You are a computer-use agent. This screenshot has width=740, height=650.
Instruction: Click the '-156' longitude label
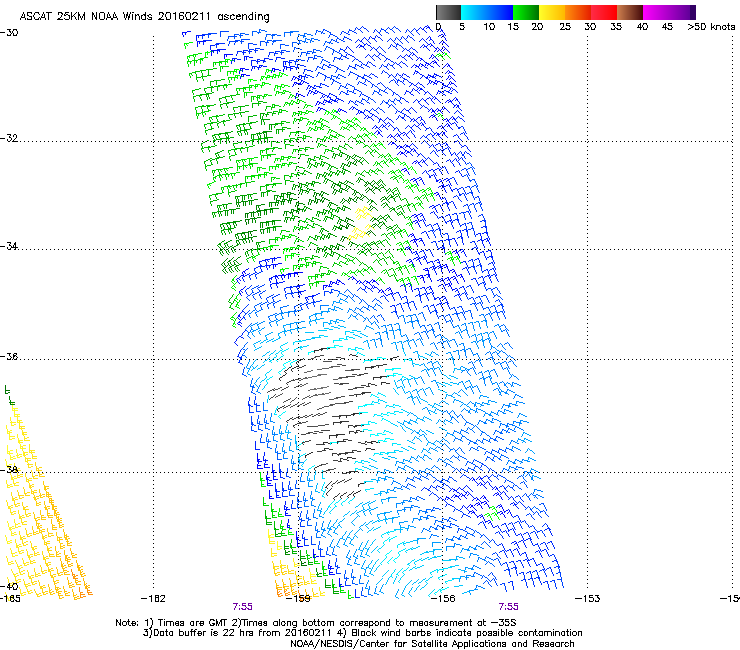click(x=443, y=599)
